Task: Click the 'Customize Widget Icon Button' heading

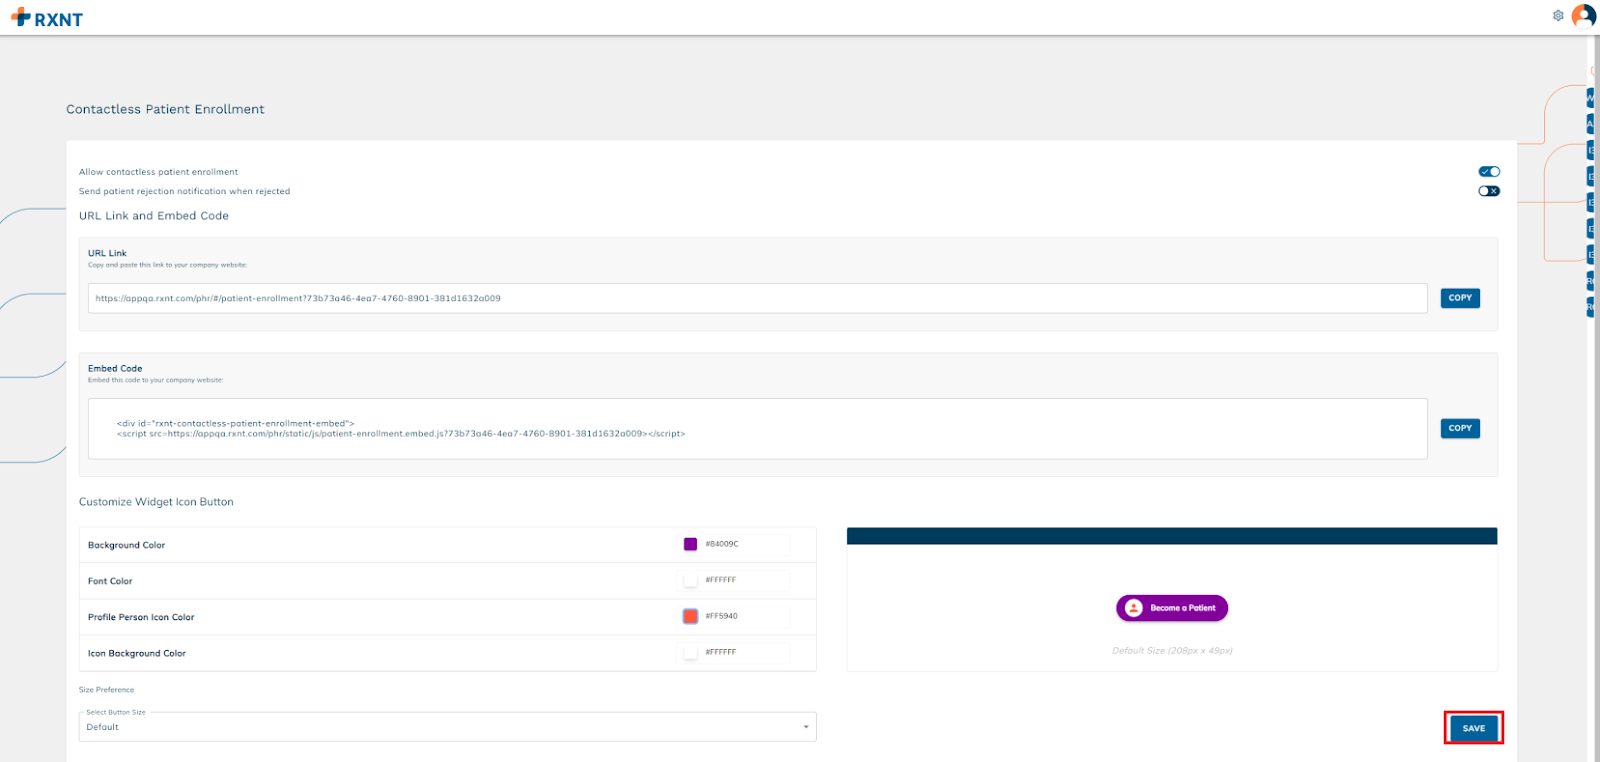Action: (156, 502)
